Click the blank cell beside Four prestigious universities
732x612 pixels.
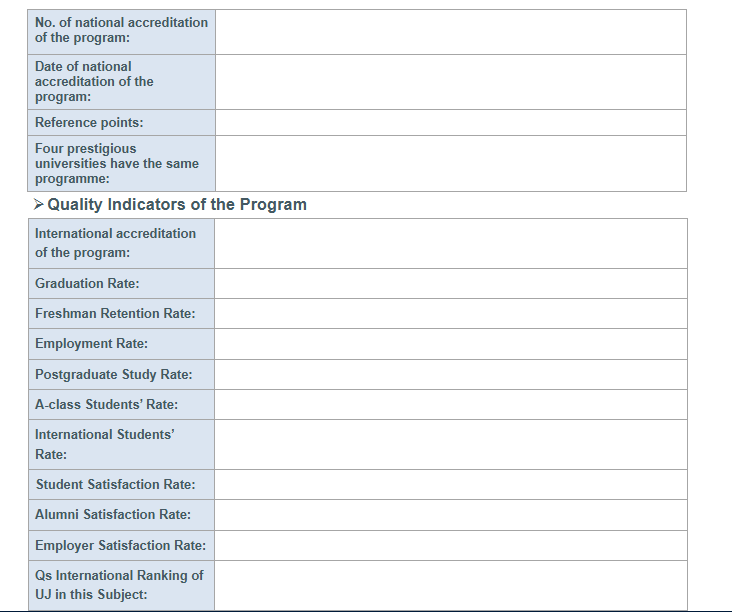[x=450, y=163]
